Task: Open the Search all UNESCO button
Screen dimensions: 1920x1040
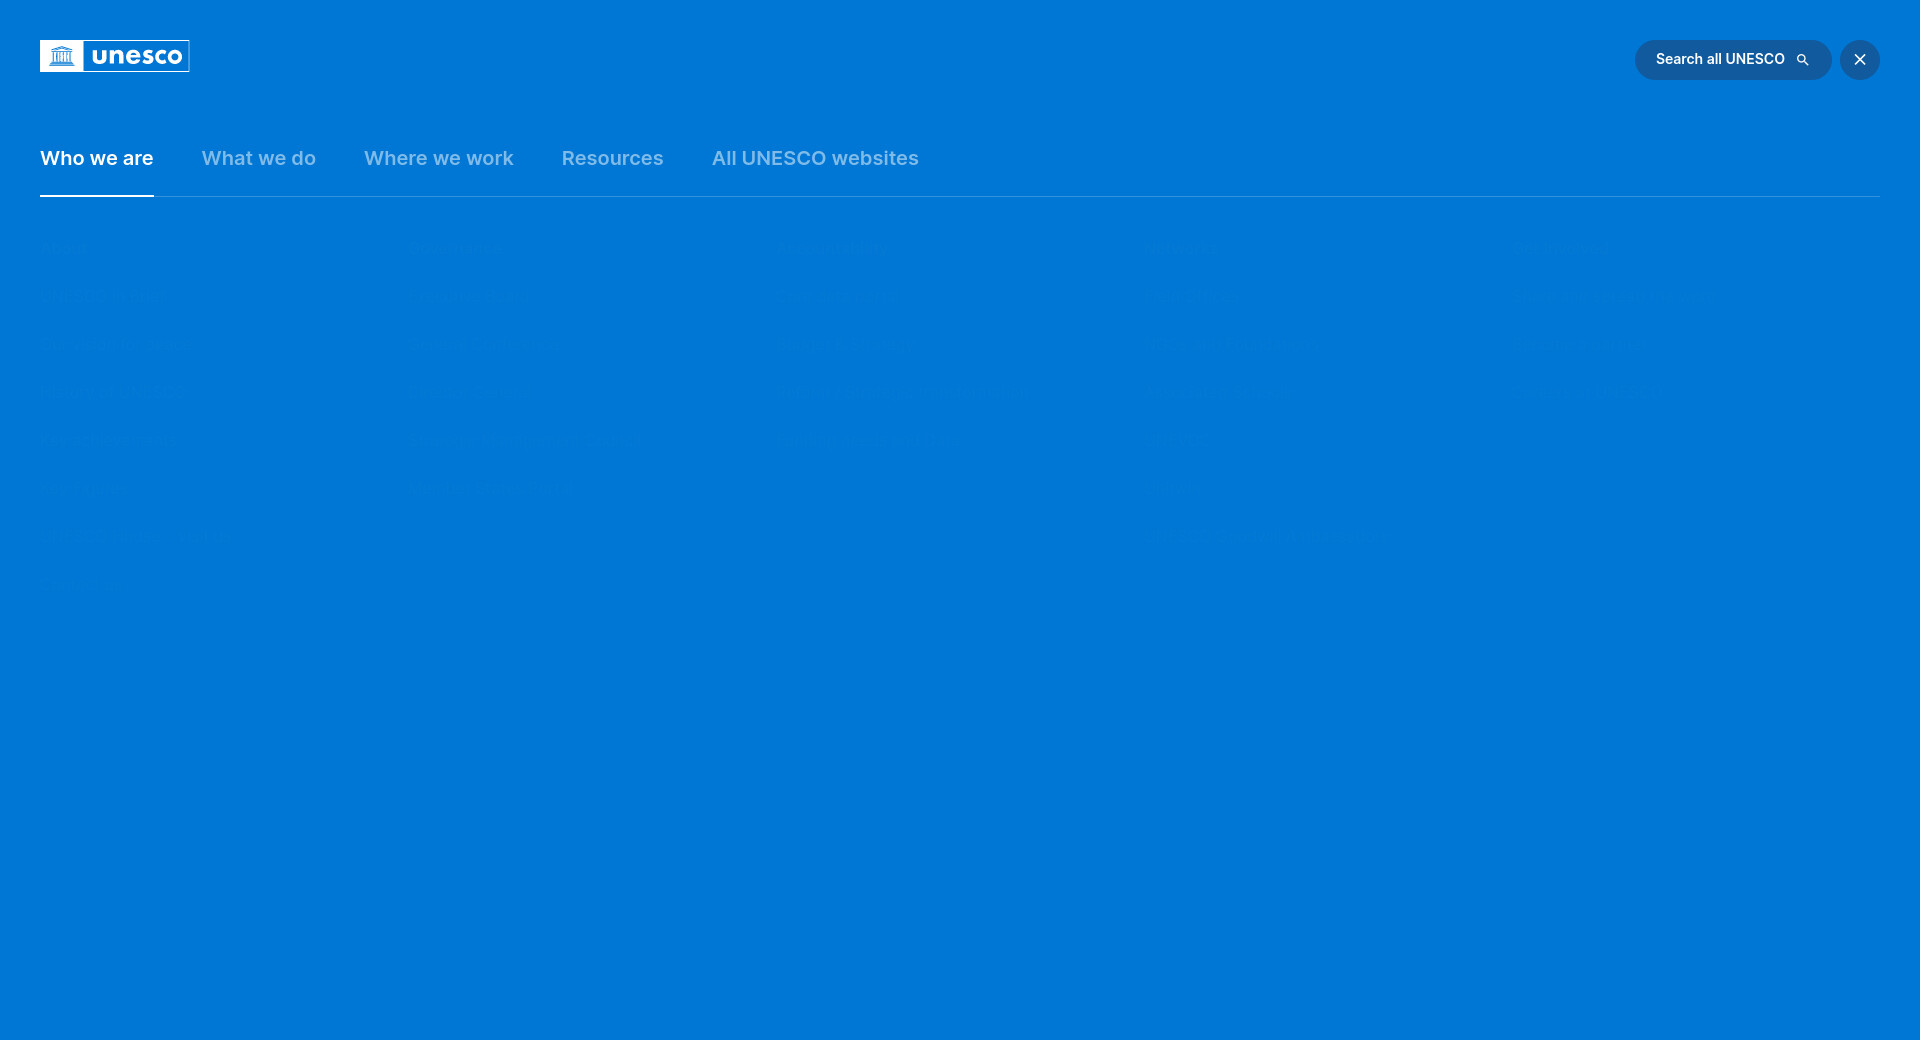Action: tap(1732, 60)
